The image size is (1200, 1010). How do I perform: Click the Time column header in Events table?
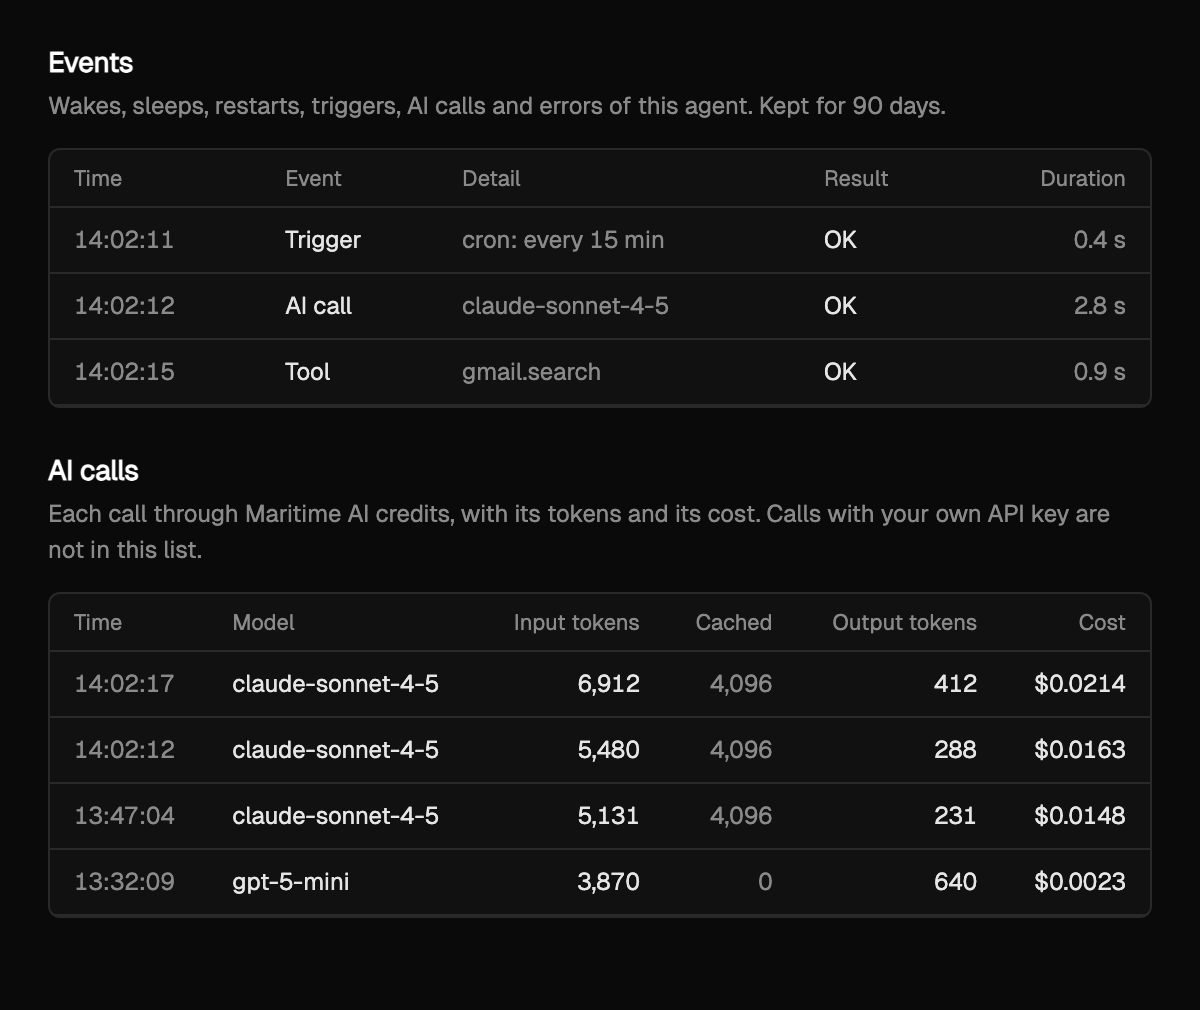[98, 179]
